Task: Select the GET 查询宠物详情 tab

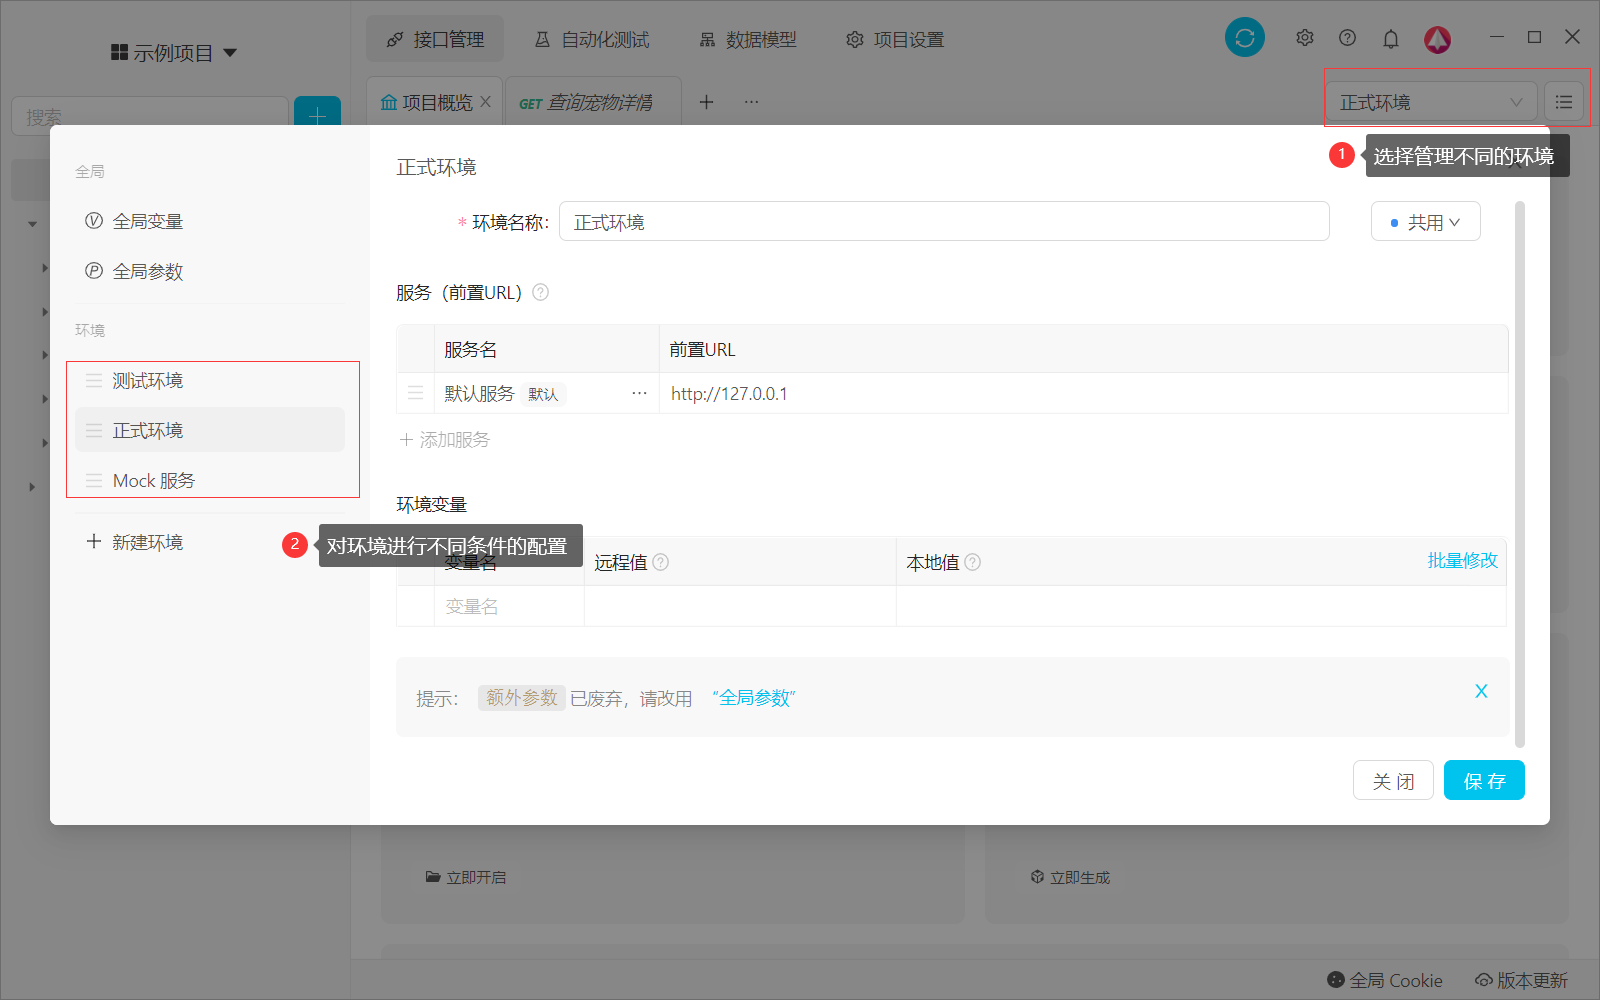Action: click(586, 102)
